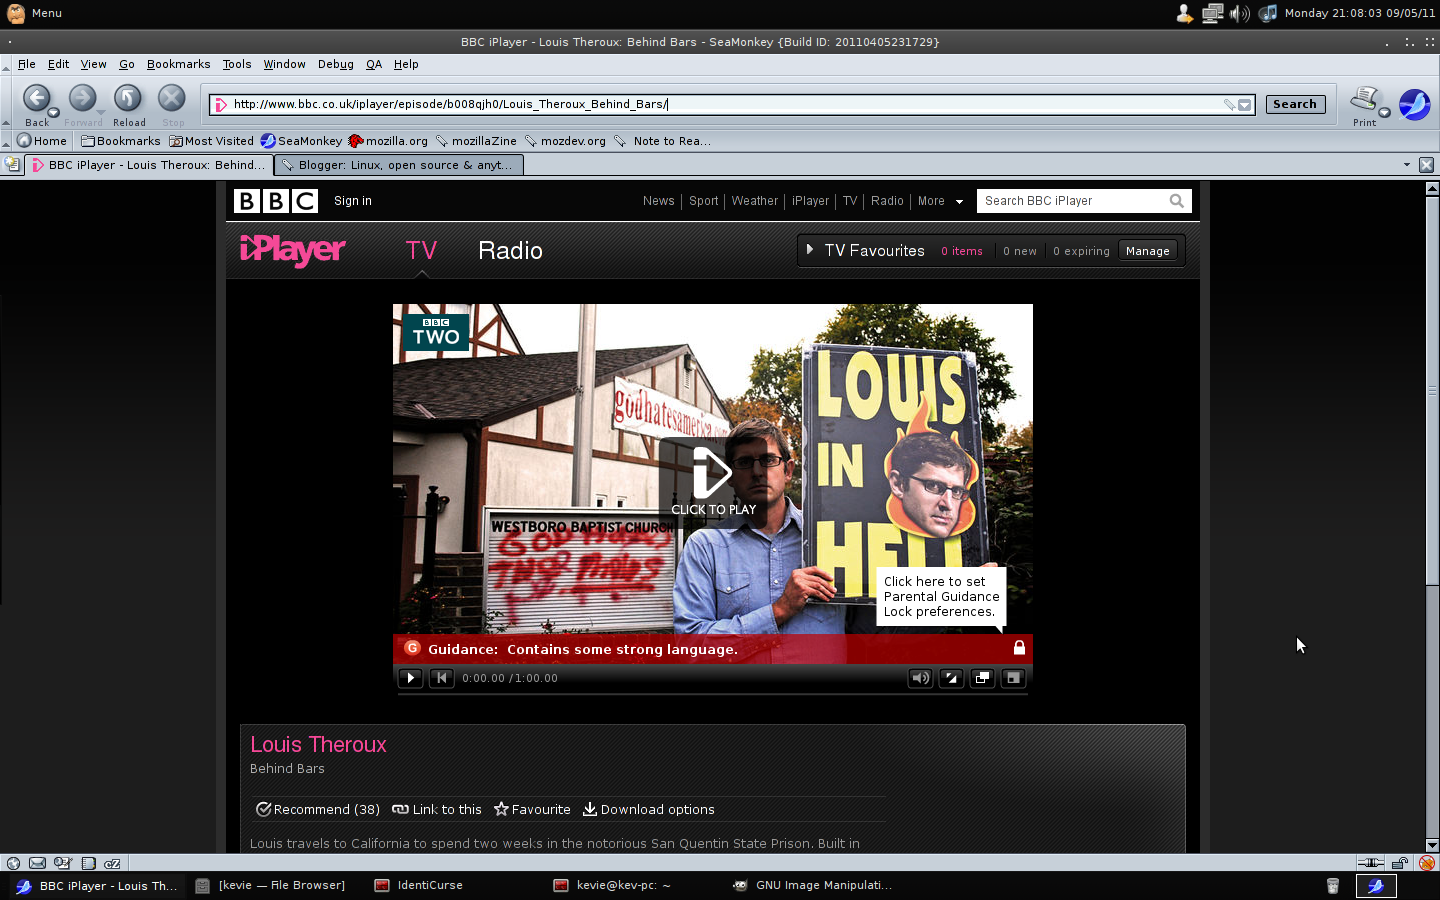Switch to the GNU Image Manipulation taskbar item

pos(812,885)
